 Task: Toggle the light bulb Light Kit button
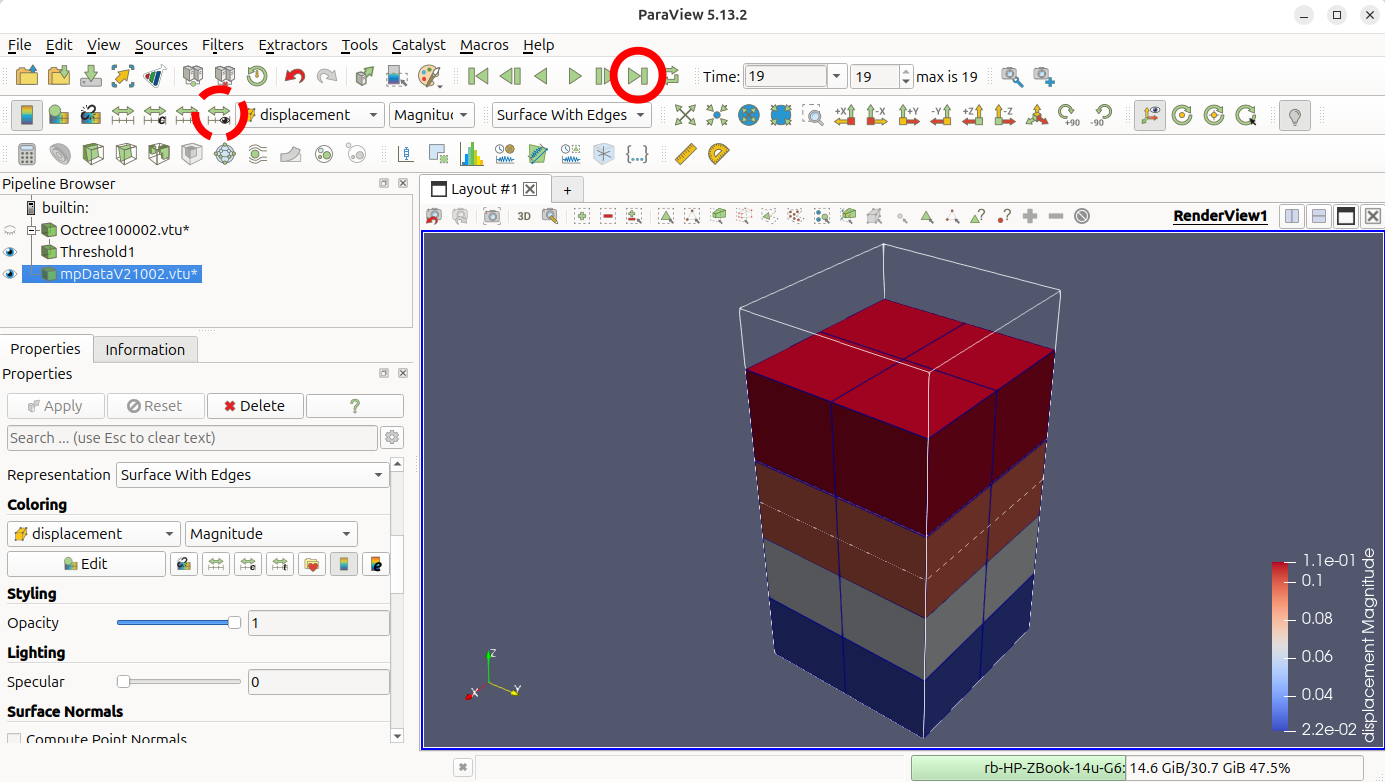click(1295, 115)
